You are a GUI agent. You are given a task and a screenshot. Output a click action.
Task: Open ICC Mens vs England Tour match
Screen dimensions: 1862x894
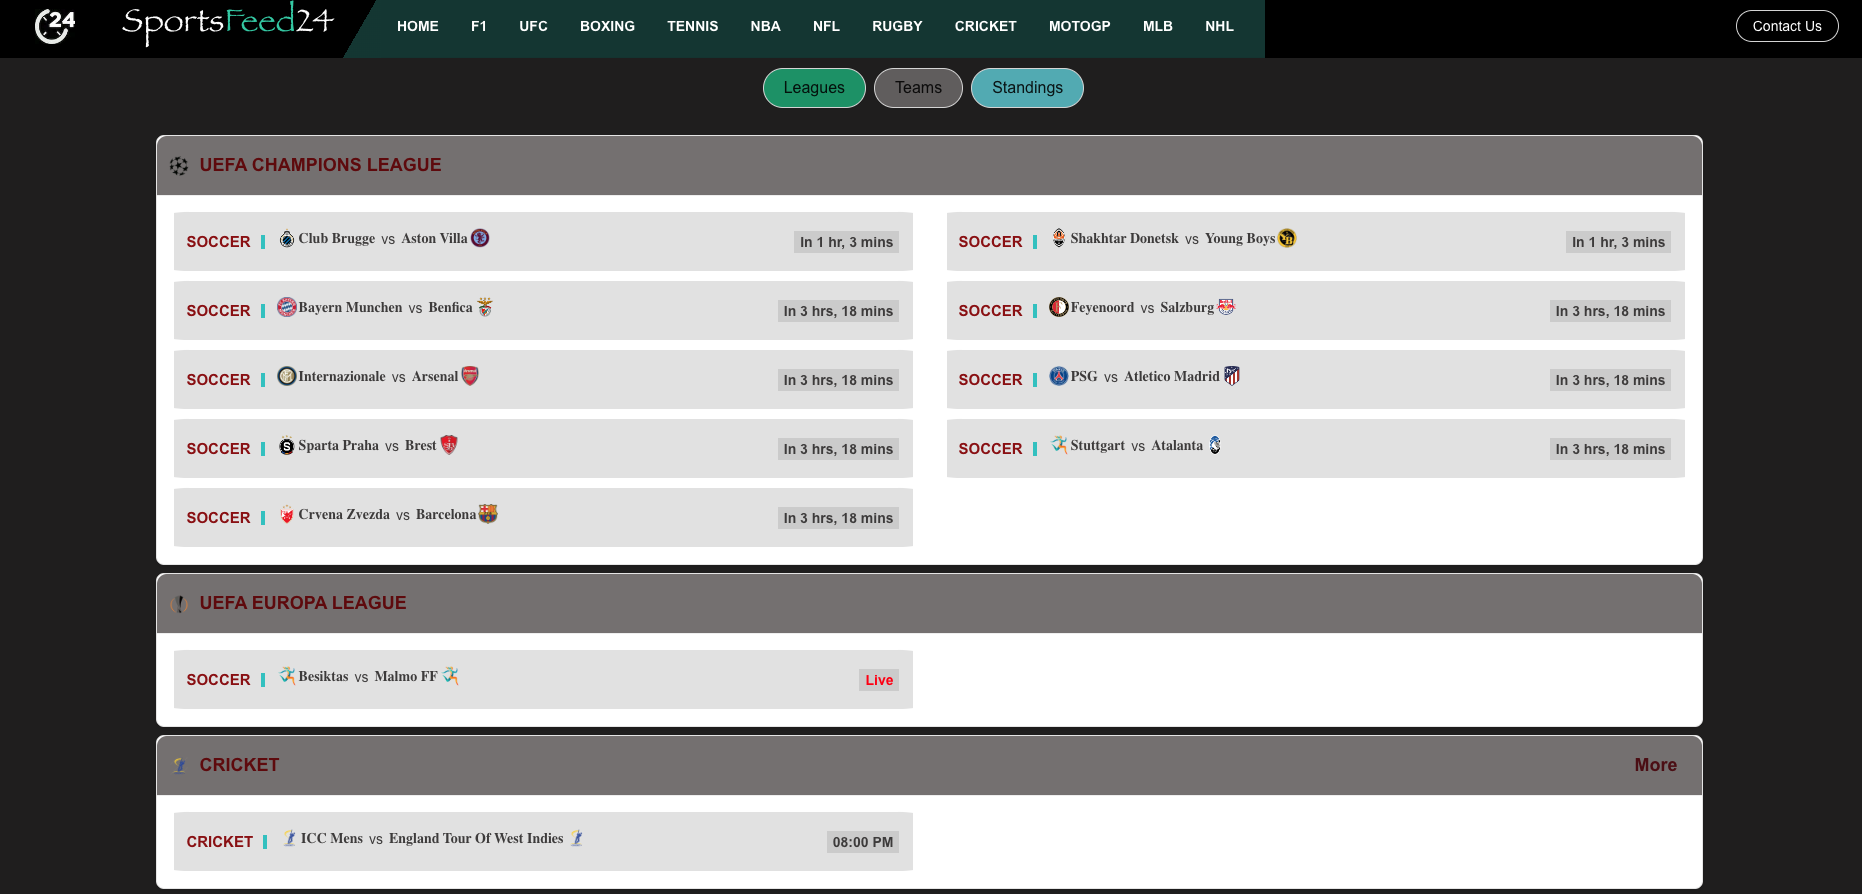pyautogui.click(x=543, y=841)
